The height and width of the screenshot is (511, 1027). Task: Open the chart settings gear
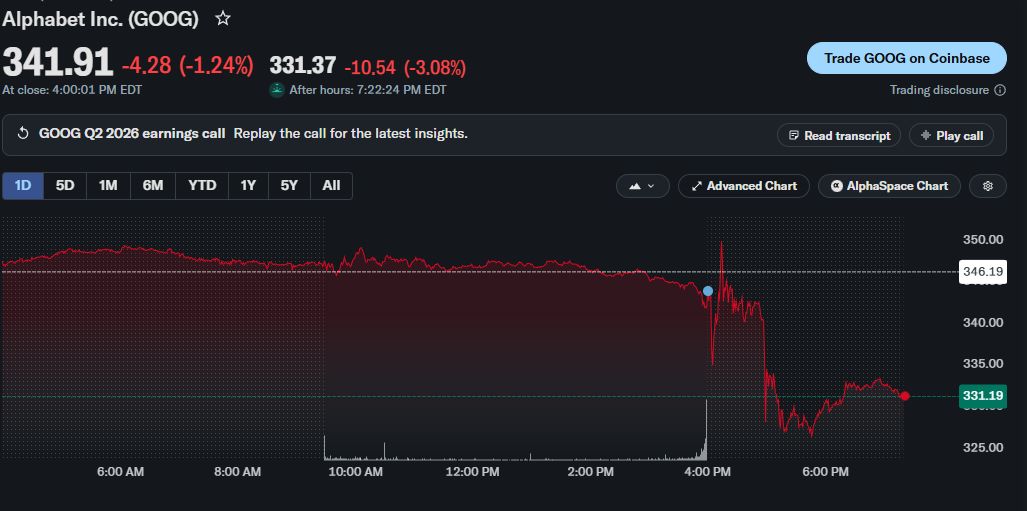[988, 186]
